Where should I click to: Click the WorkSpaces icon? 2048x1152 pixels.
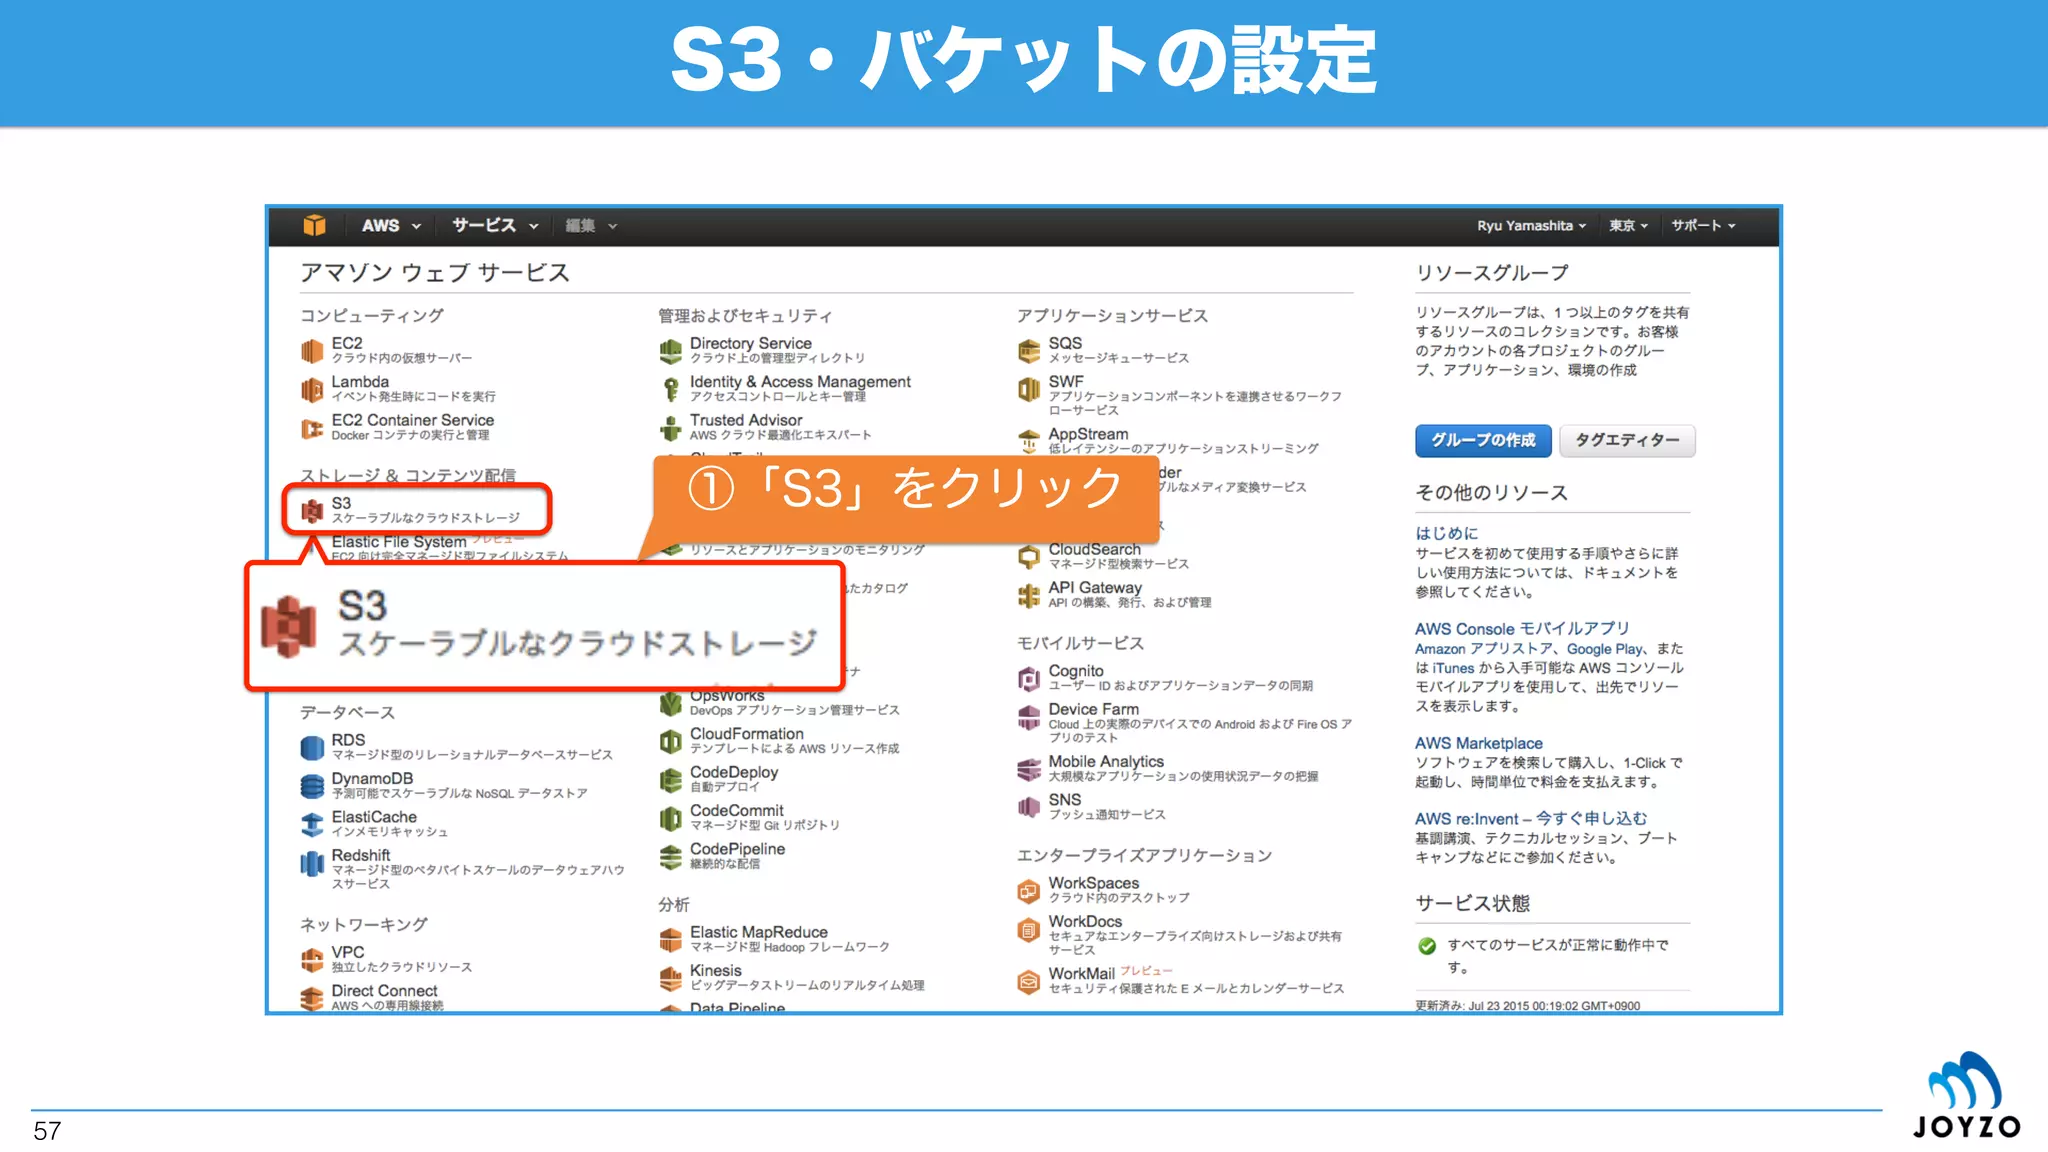coord(1029,891)
